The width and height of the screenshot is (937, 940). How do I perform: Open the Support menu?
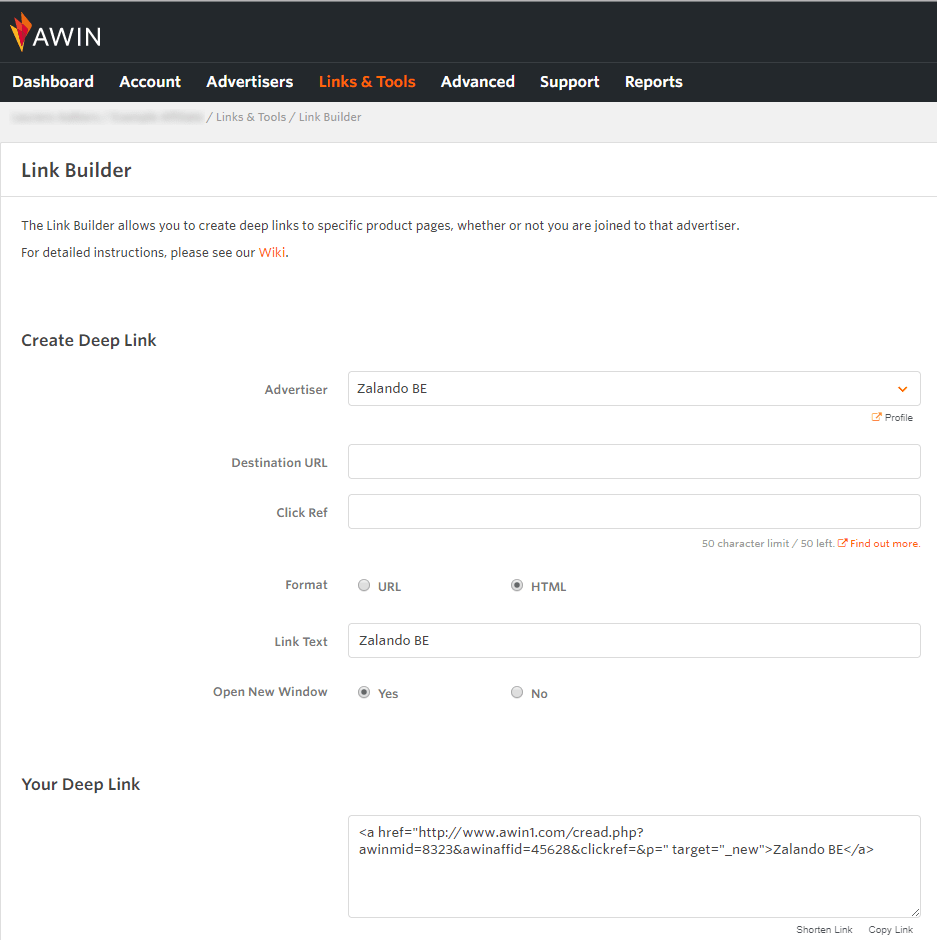[x=570, y=82]
